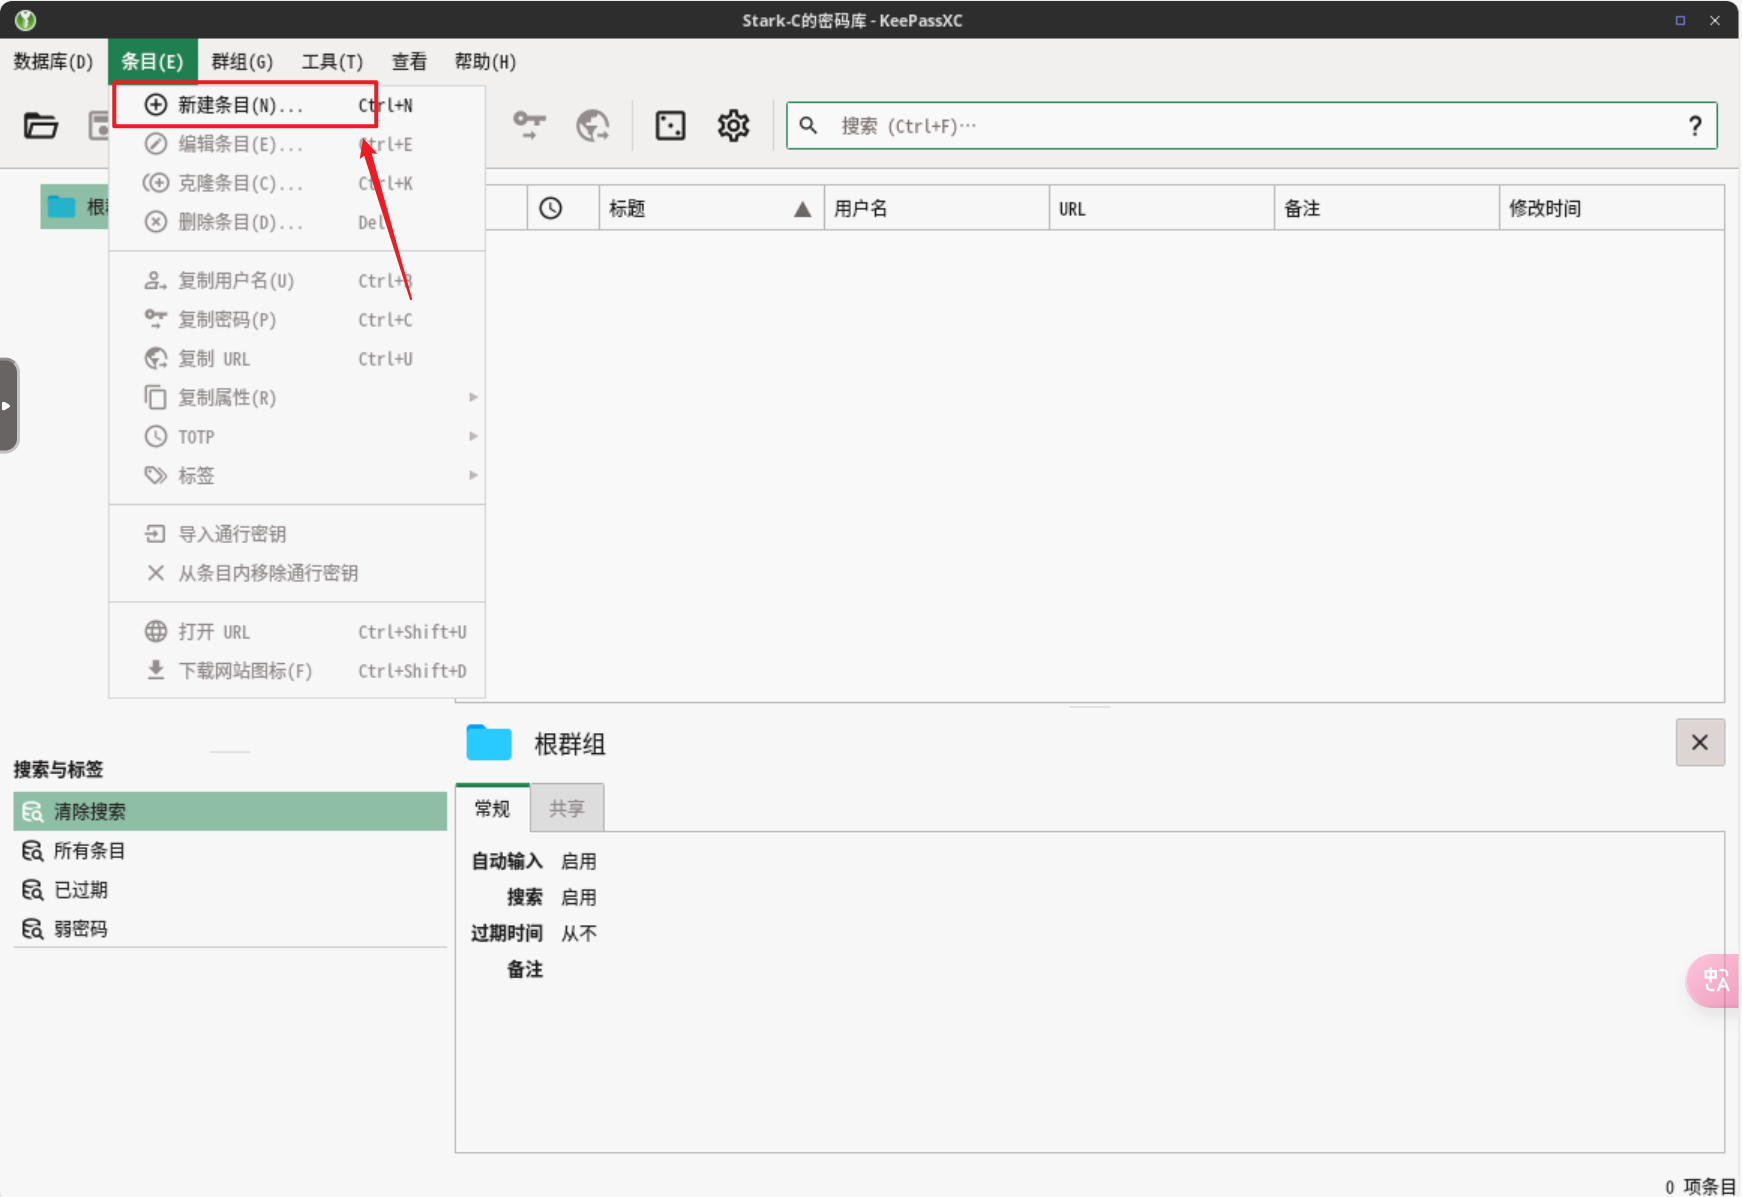Click the KeePassXC app icon in title bar
1742x1197 pixels.
coord(26,20)
